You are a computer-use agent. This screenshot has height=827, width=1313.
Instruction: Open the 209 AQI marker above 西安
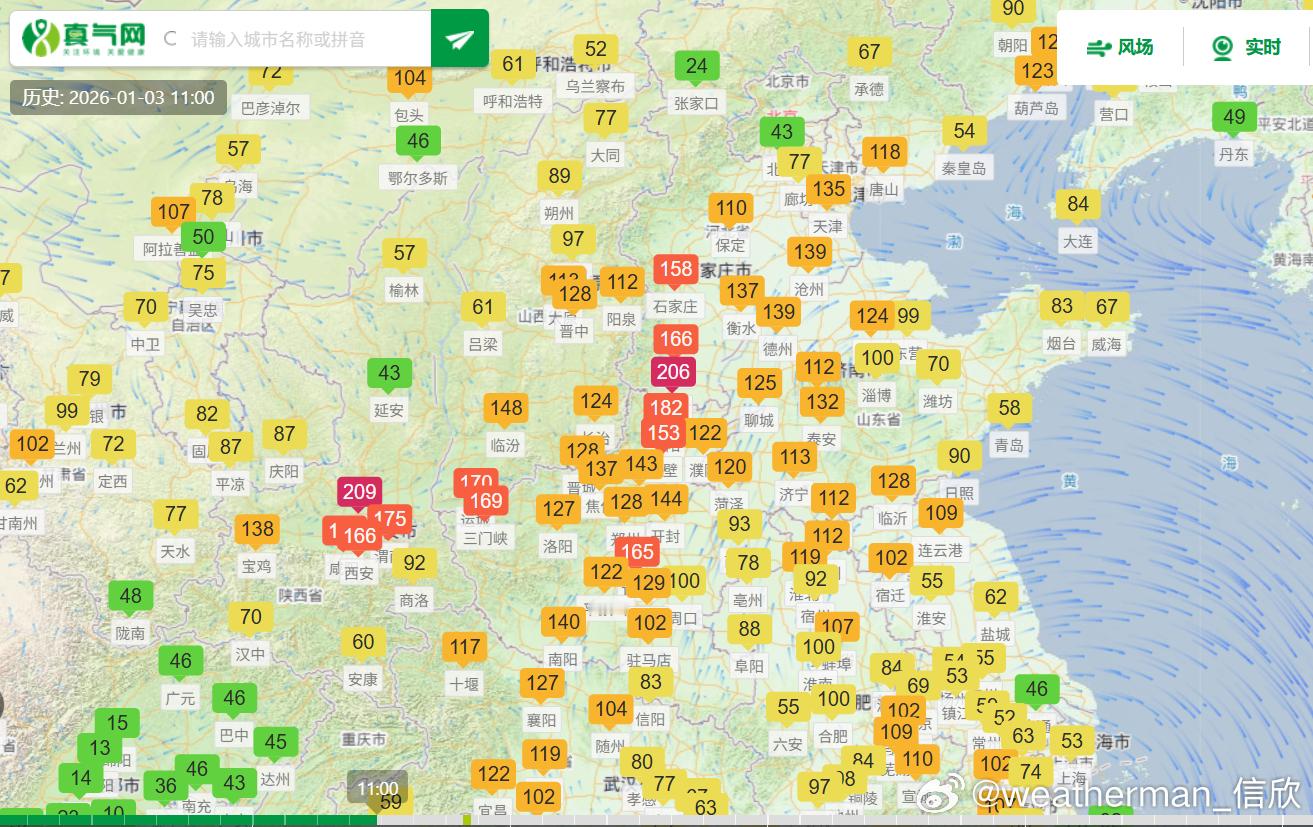(x=359, y=493)
